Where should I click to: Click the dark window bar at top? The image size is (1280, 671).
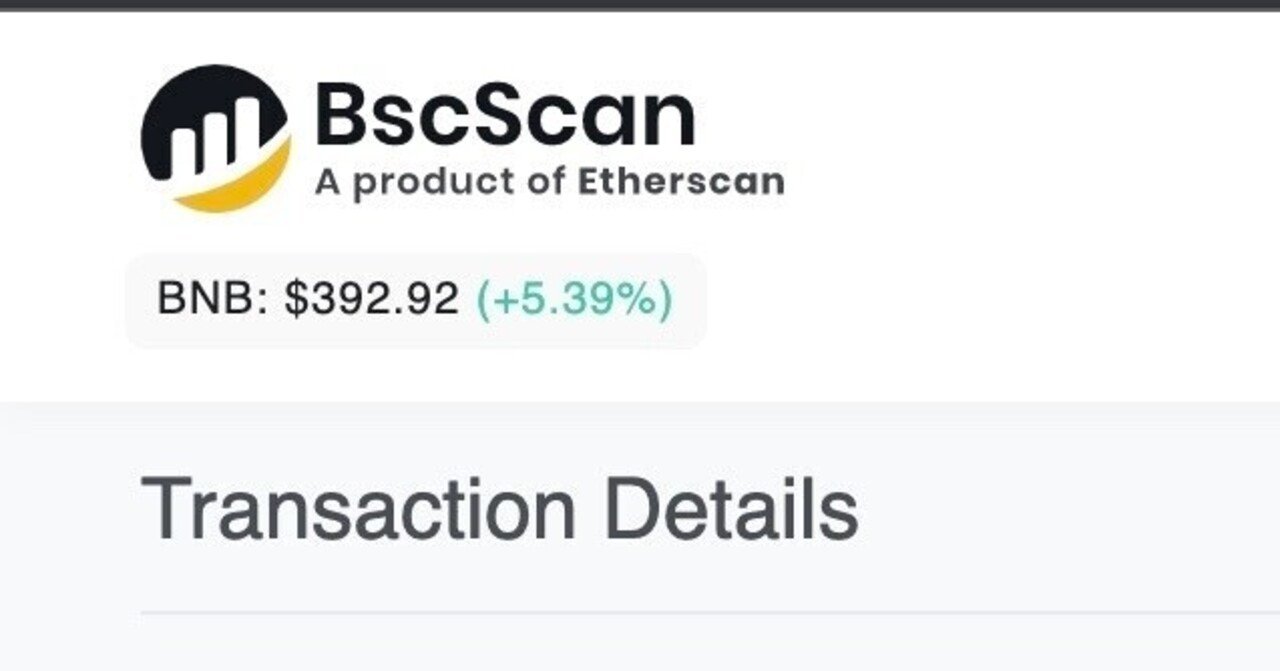(x=640, y=4)
